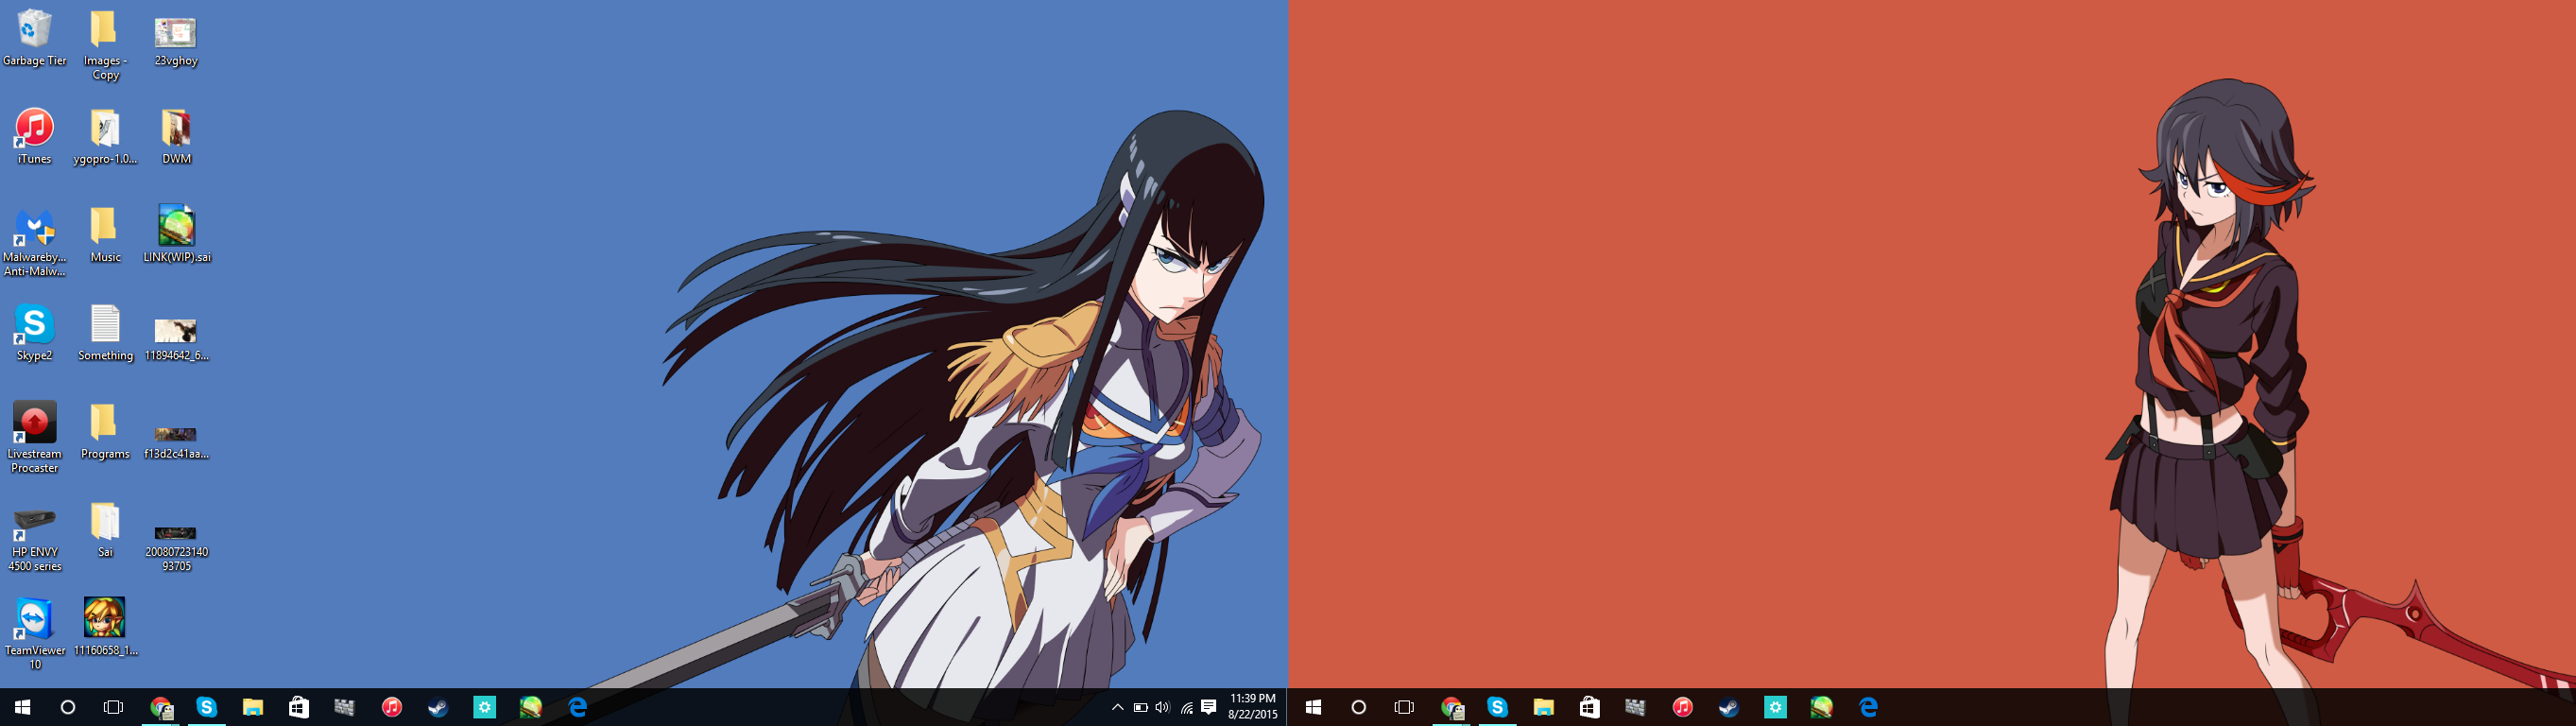The width and height of the screenshot is (2576, 726).
Task: Open the 11:39 PM clock calendar
Action: point(1253,707)
